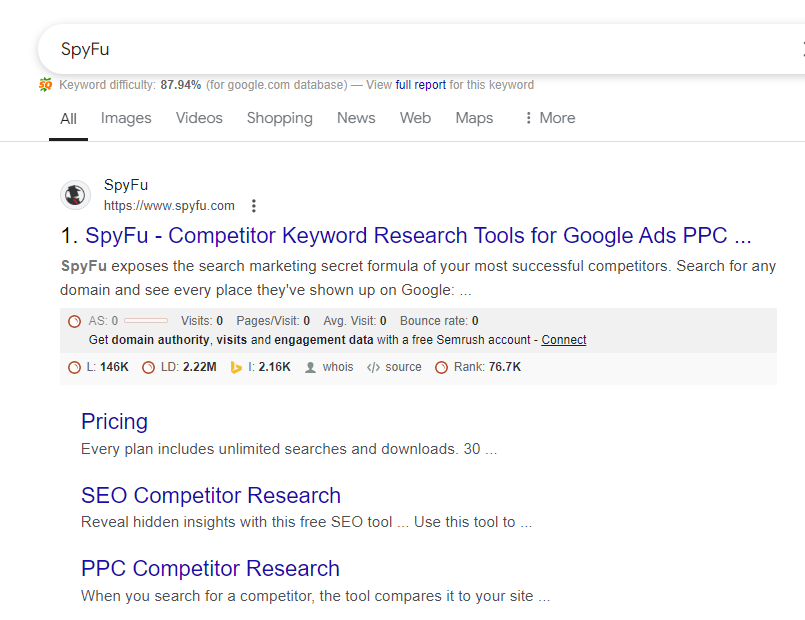Click the Bounce rate: 0 metric
The image size is (805, 620).
coord(439,321)
